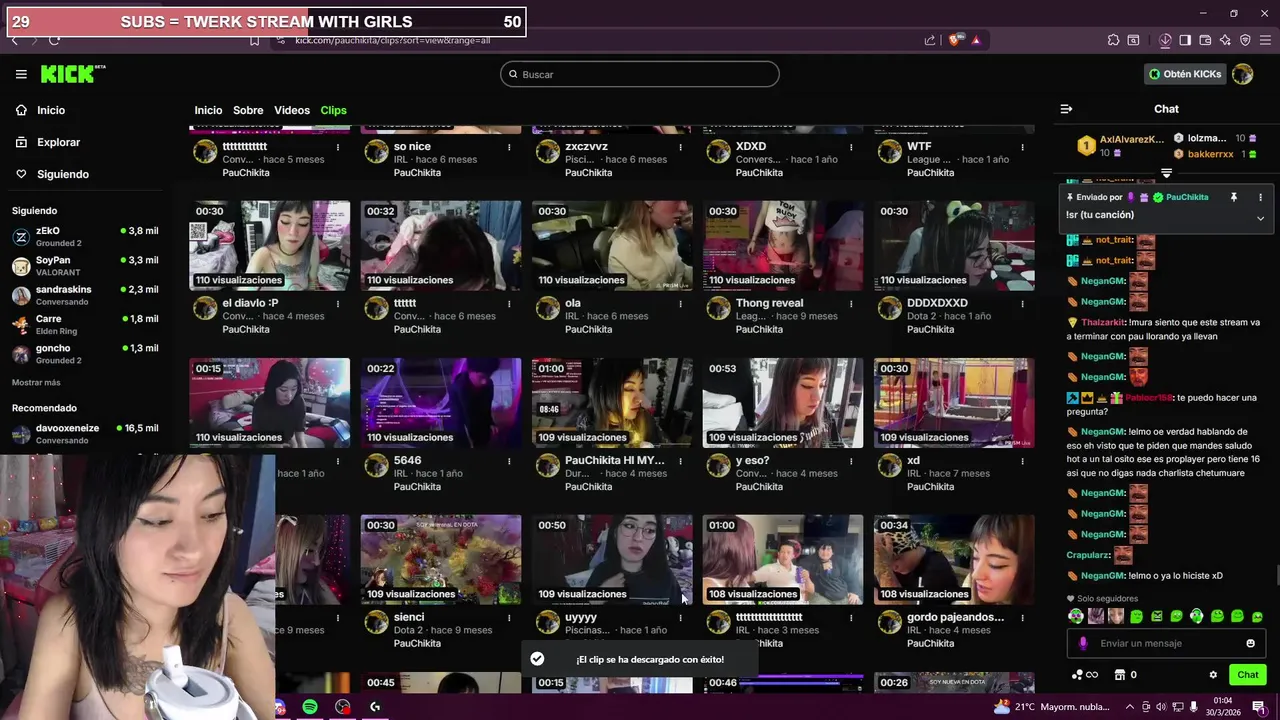Open the goncho channel in sidebar
The image size is (1280, 720).
[x=84, y=354]
